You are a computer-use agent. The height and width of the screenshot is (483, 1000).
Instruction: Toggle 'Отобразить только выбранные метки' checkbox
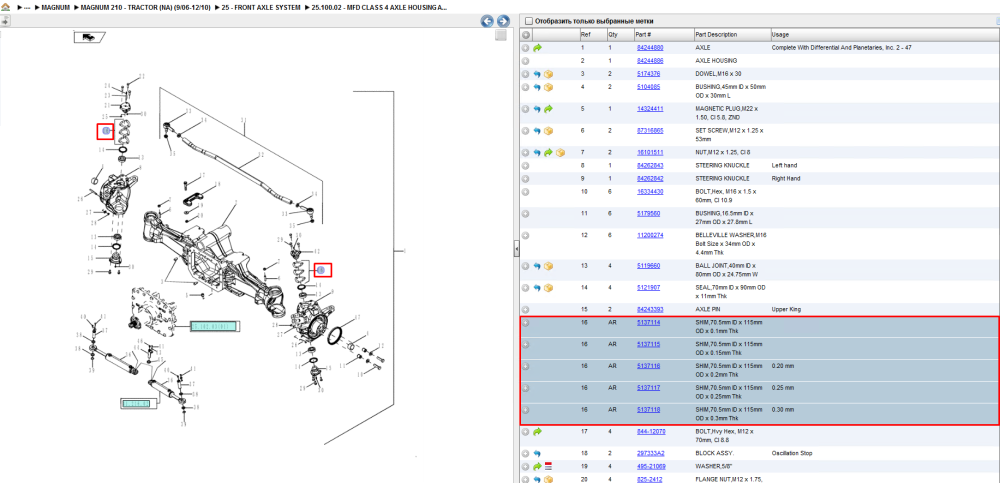click(528, 21)
